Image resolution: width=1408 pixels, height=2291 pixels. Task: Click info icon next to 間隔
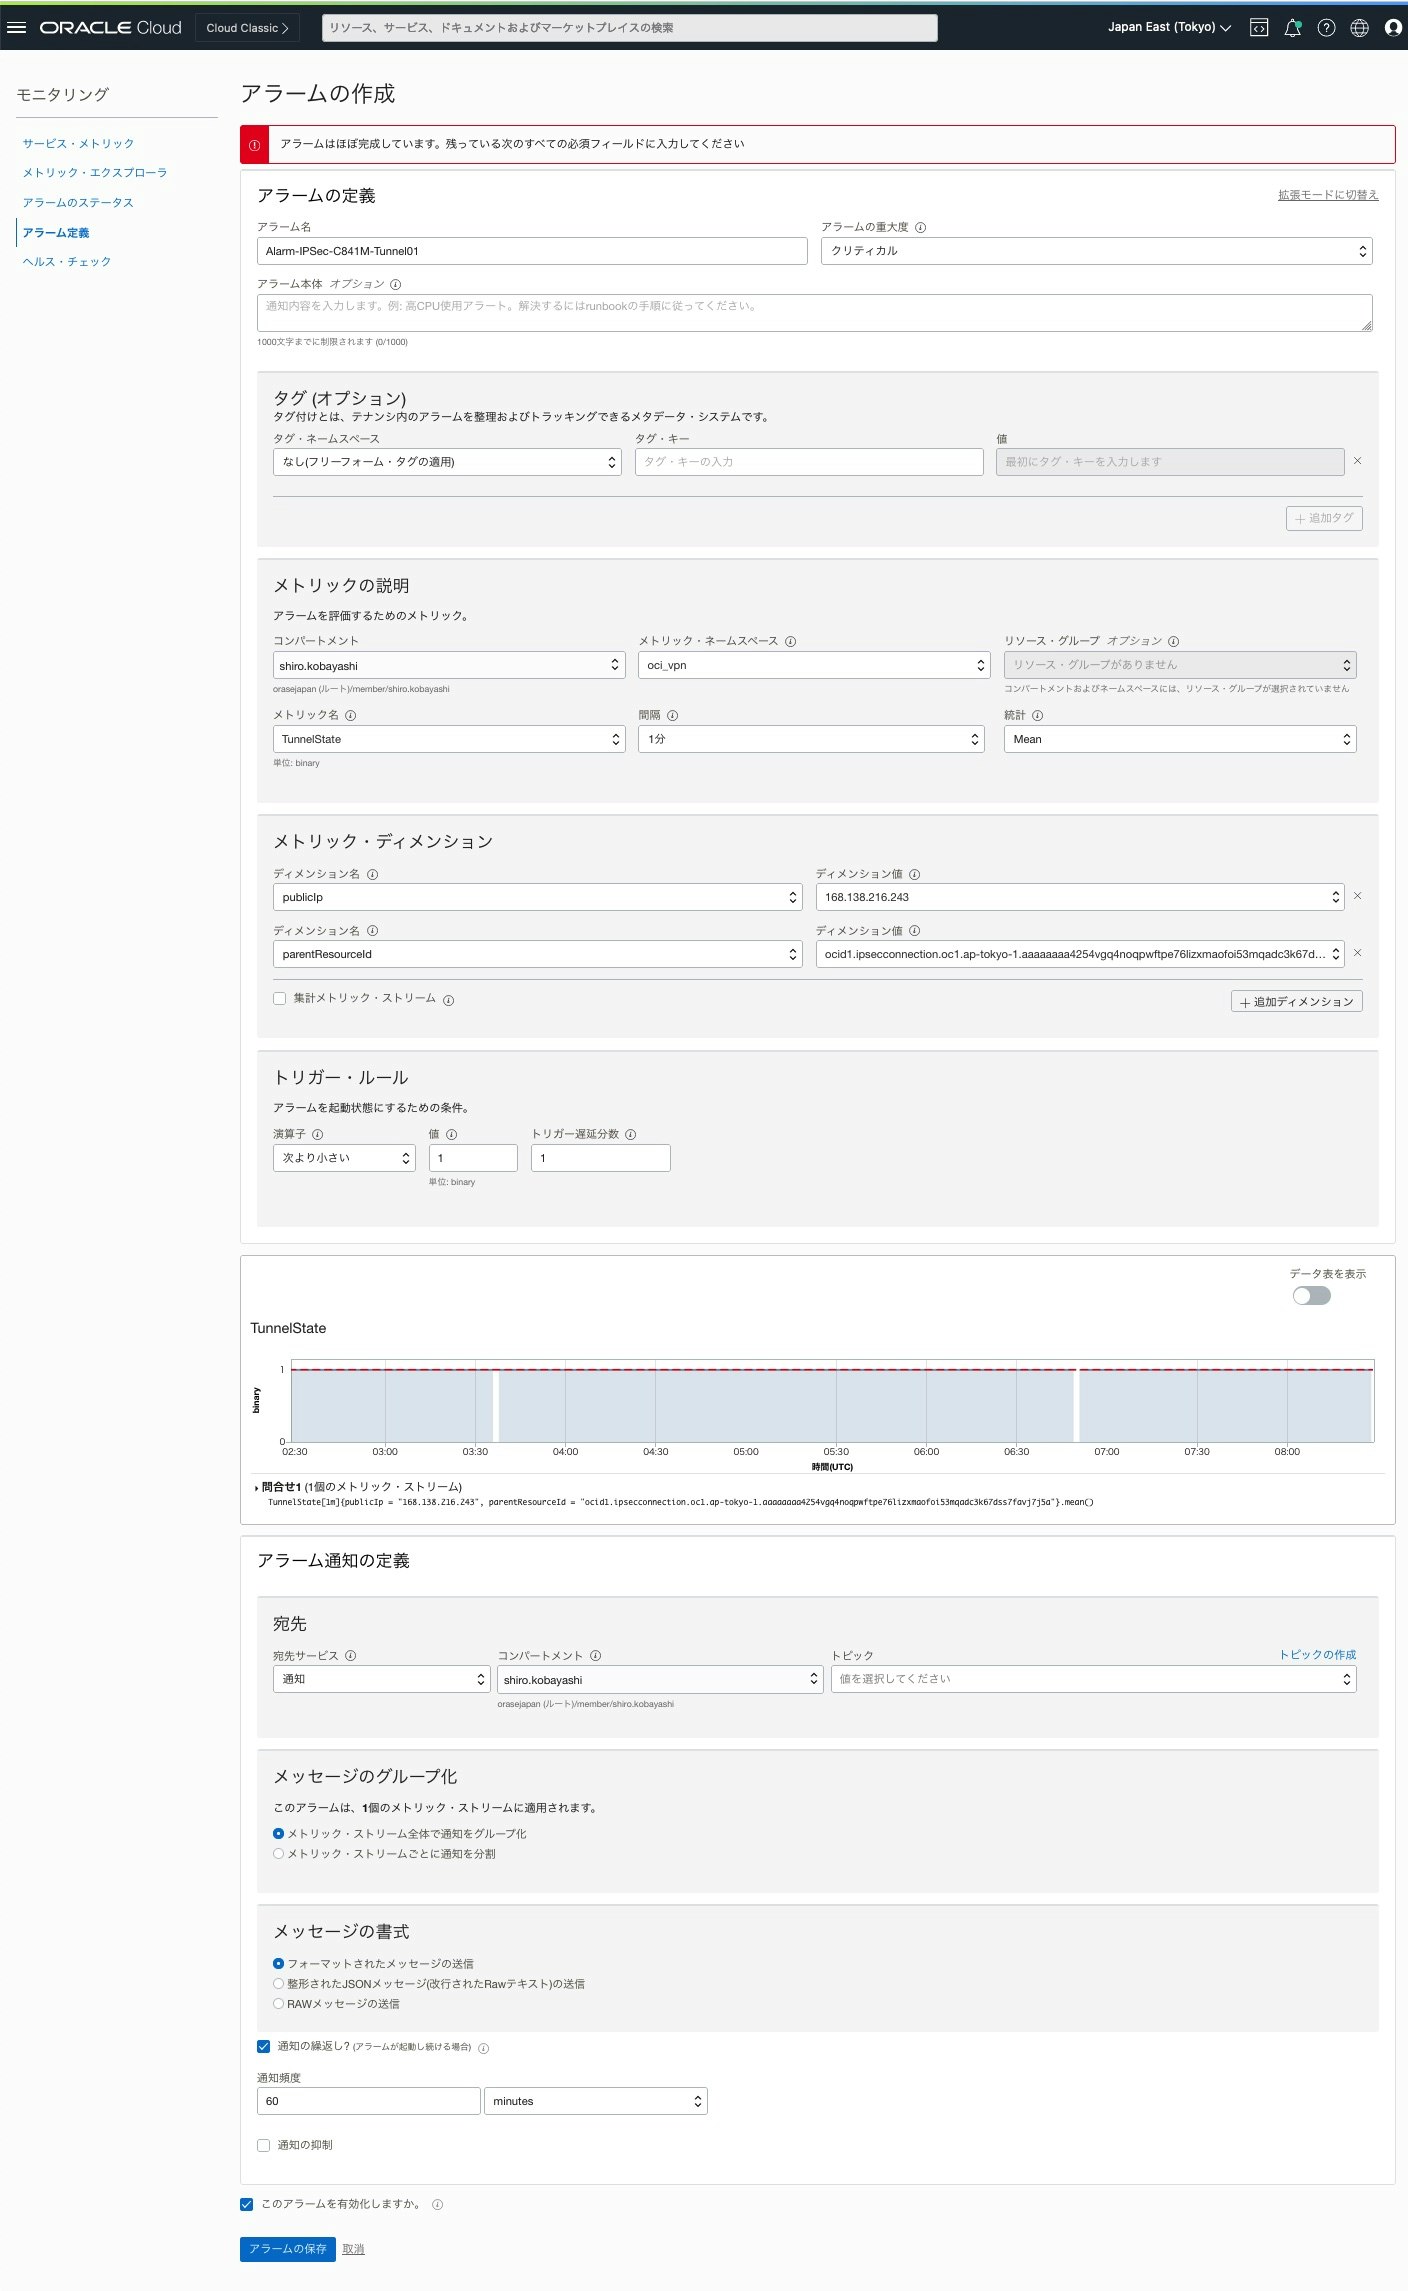[x=672, y=716]
